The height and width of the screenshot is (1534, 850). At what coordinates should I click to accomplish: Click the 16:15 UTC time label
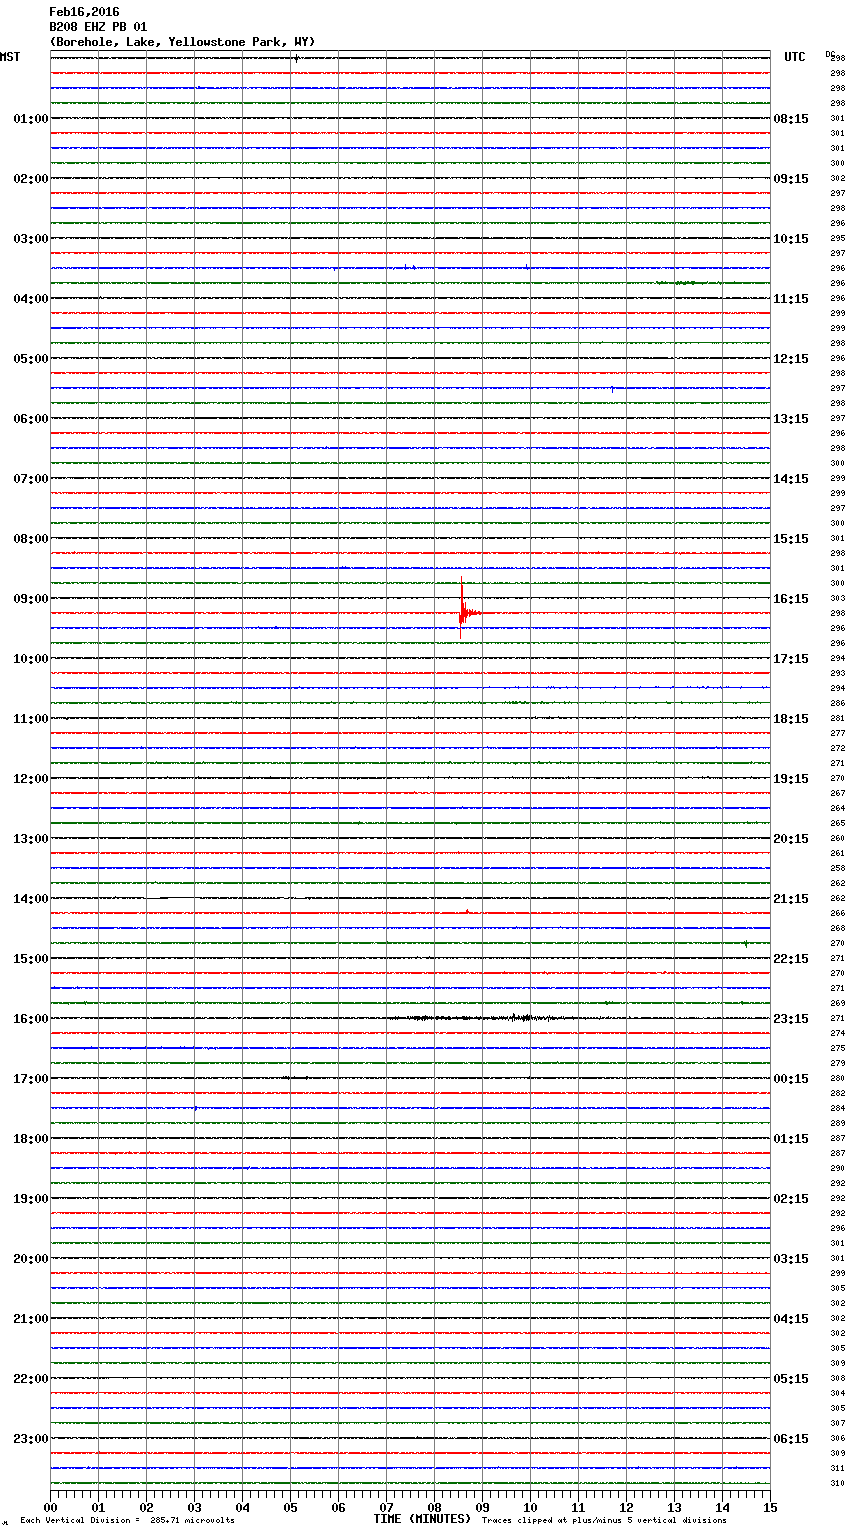[791, 599]
